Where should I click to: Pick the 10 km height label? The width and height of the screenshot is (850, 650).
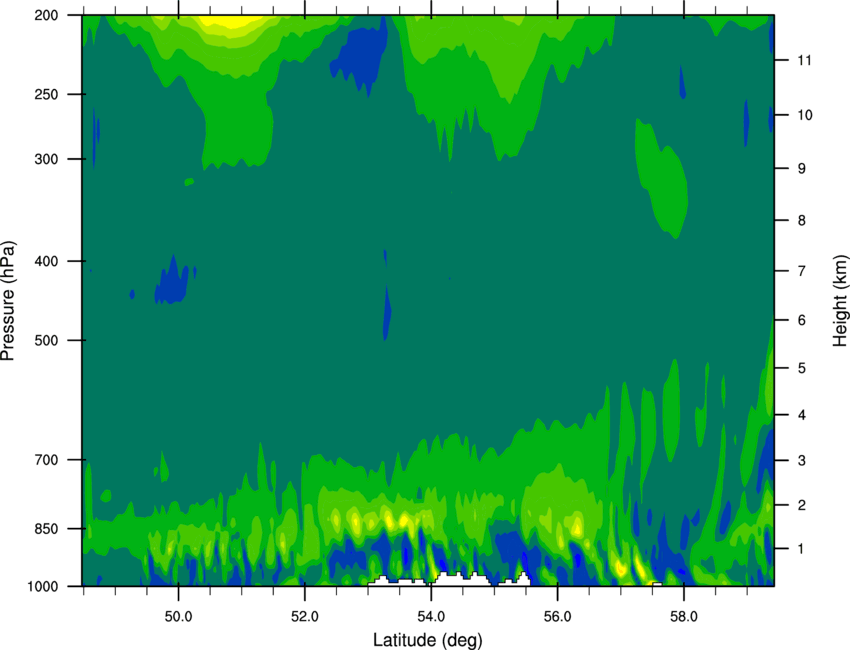(x=804, y=115)
